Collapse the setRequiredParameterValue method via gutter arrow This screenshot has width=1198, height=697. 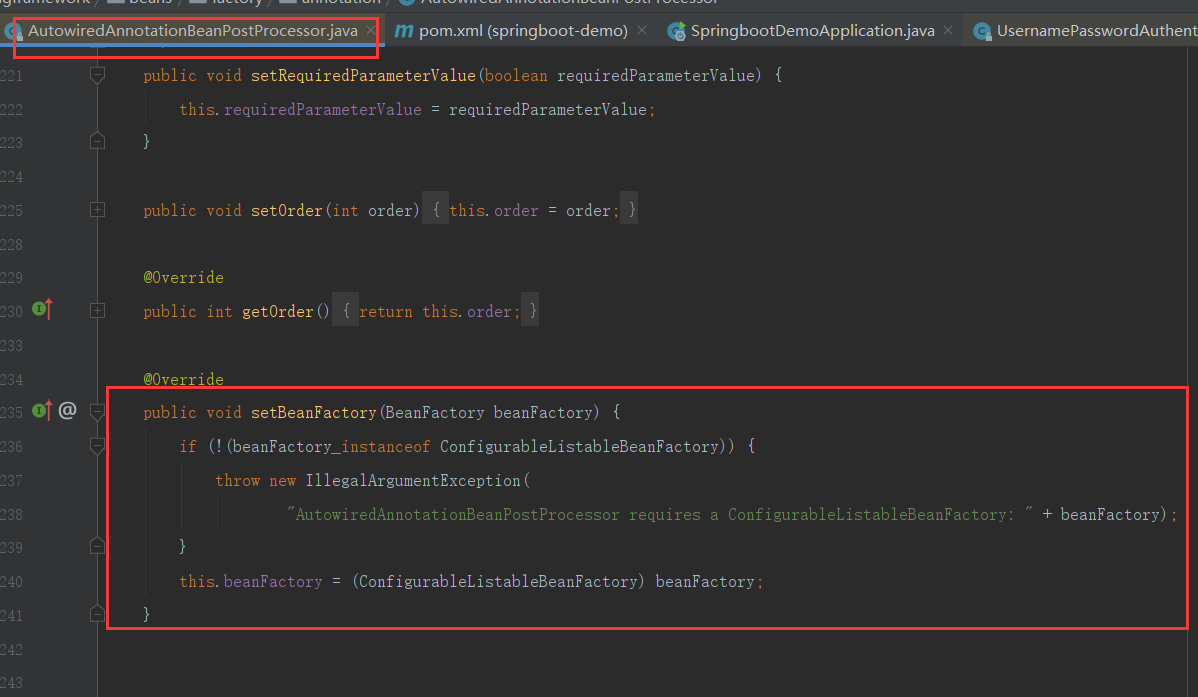coord(97,74)
